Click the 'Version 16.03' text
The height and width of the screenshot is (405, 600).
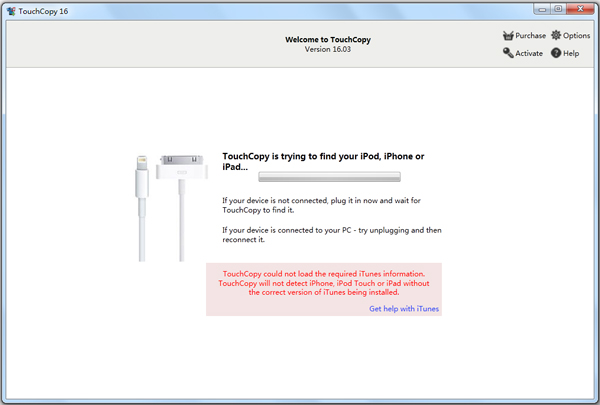(328, 49)
